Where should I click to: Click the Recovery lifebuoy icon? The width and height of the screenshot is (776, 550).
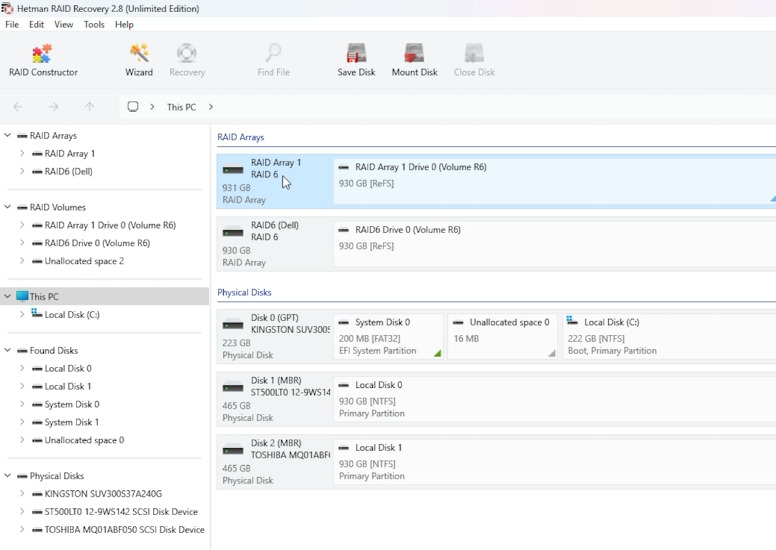pos(187,53)
